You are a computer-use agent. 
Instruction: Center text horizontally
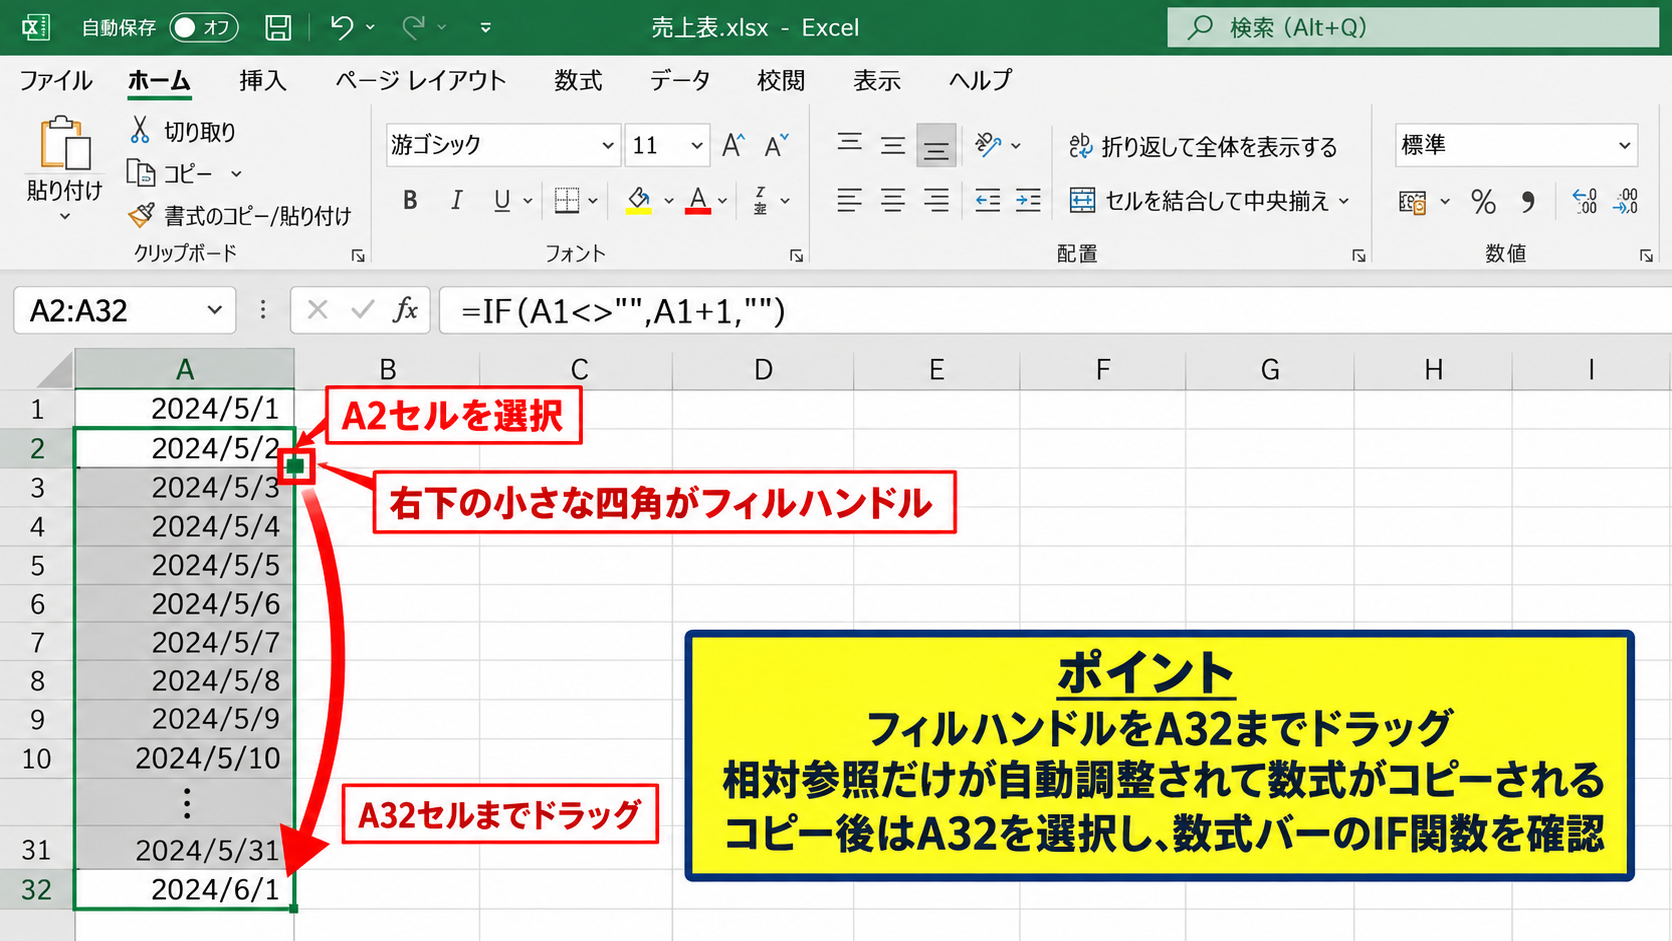pos(893,201)
